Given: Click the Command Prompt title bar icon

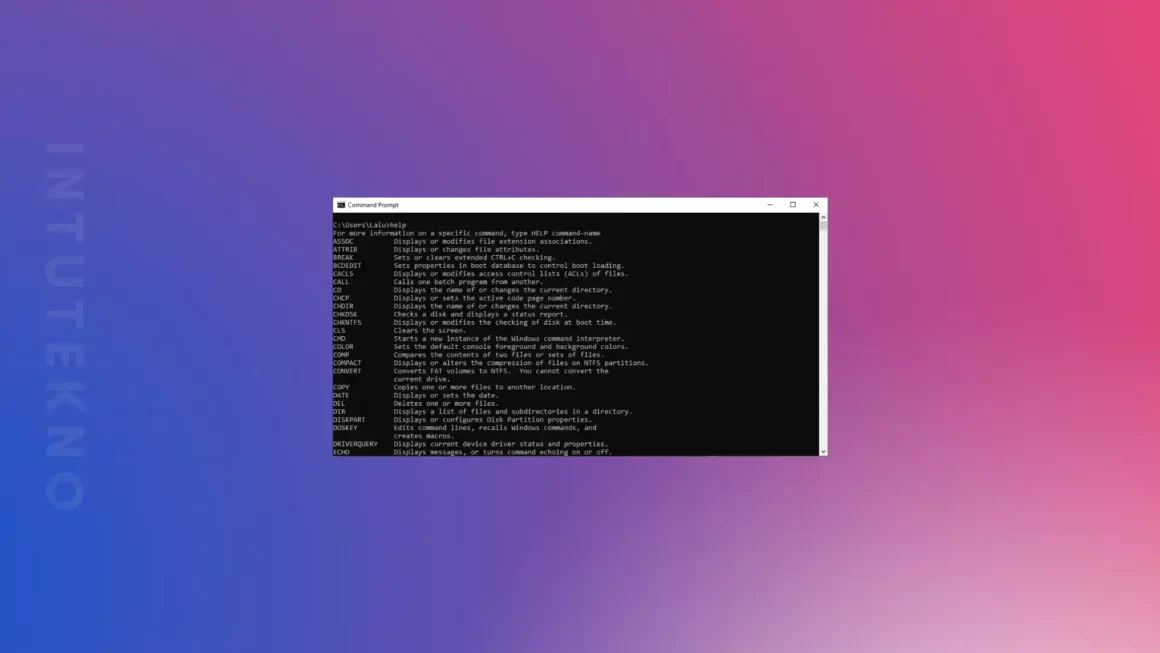Looking at the screenshot, I should coord(341,205).
